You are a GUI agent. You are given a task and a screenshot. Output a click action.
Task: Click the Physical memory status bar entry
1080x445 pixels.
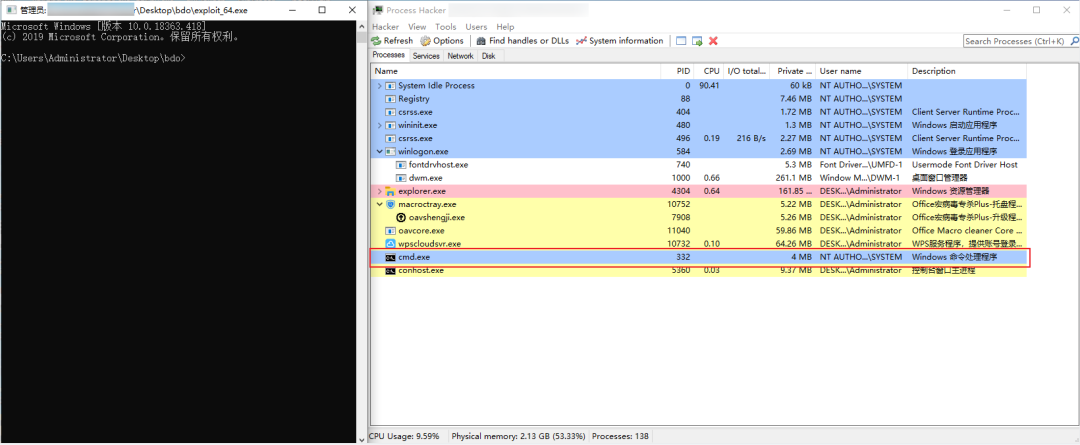click(x=519, y=436)
